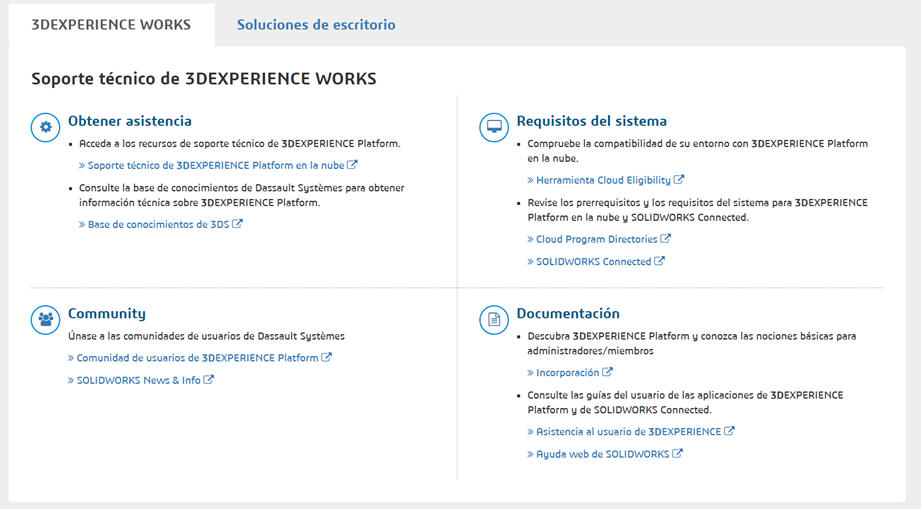
Task: Click external-link icon after Comunidad de usuarios link
Action: pos(327,357)
